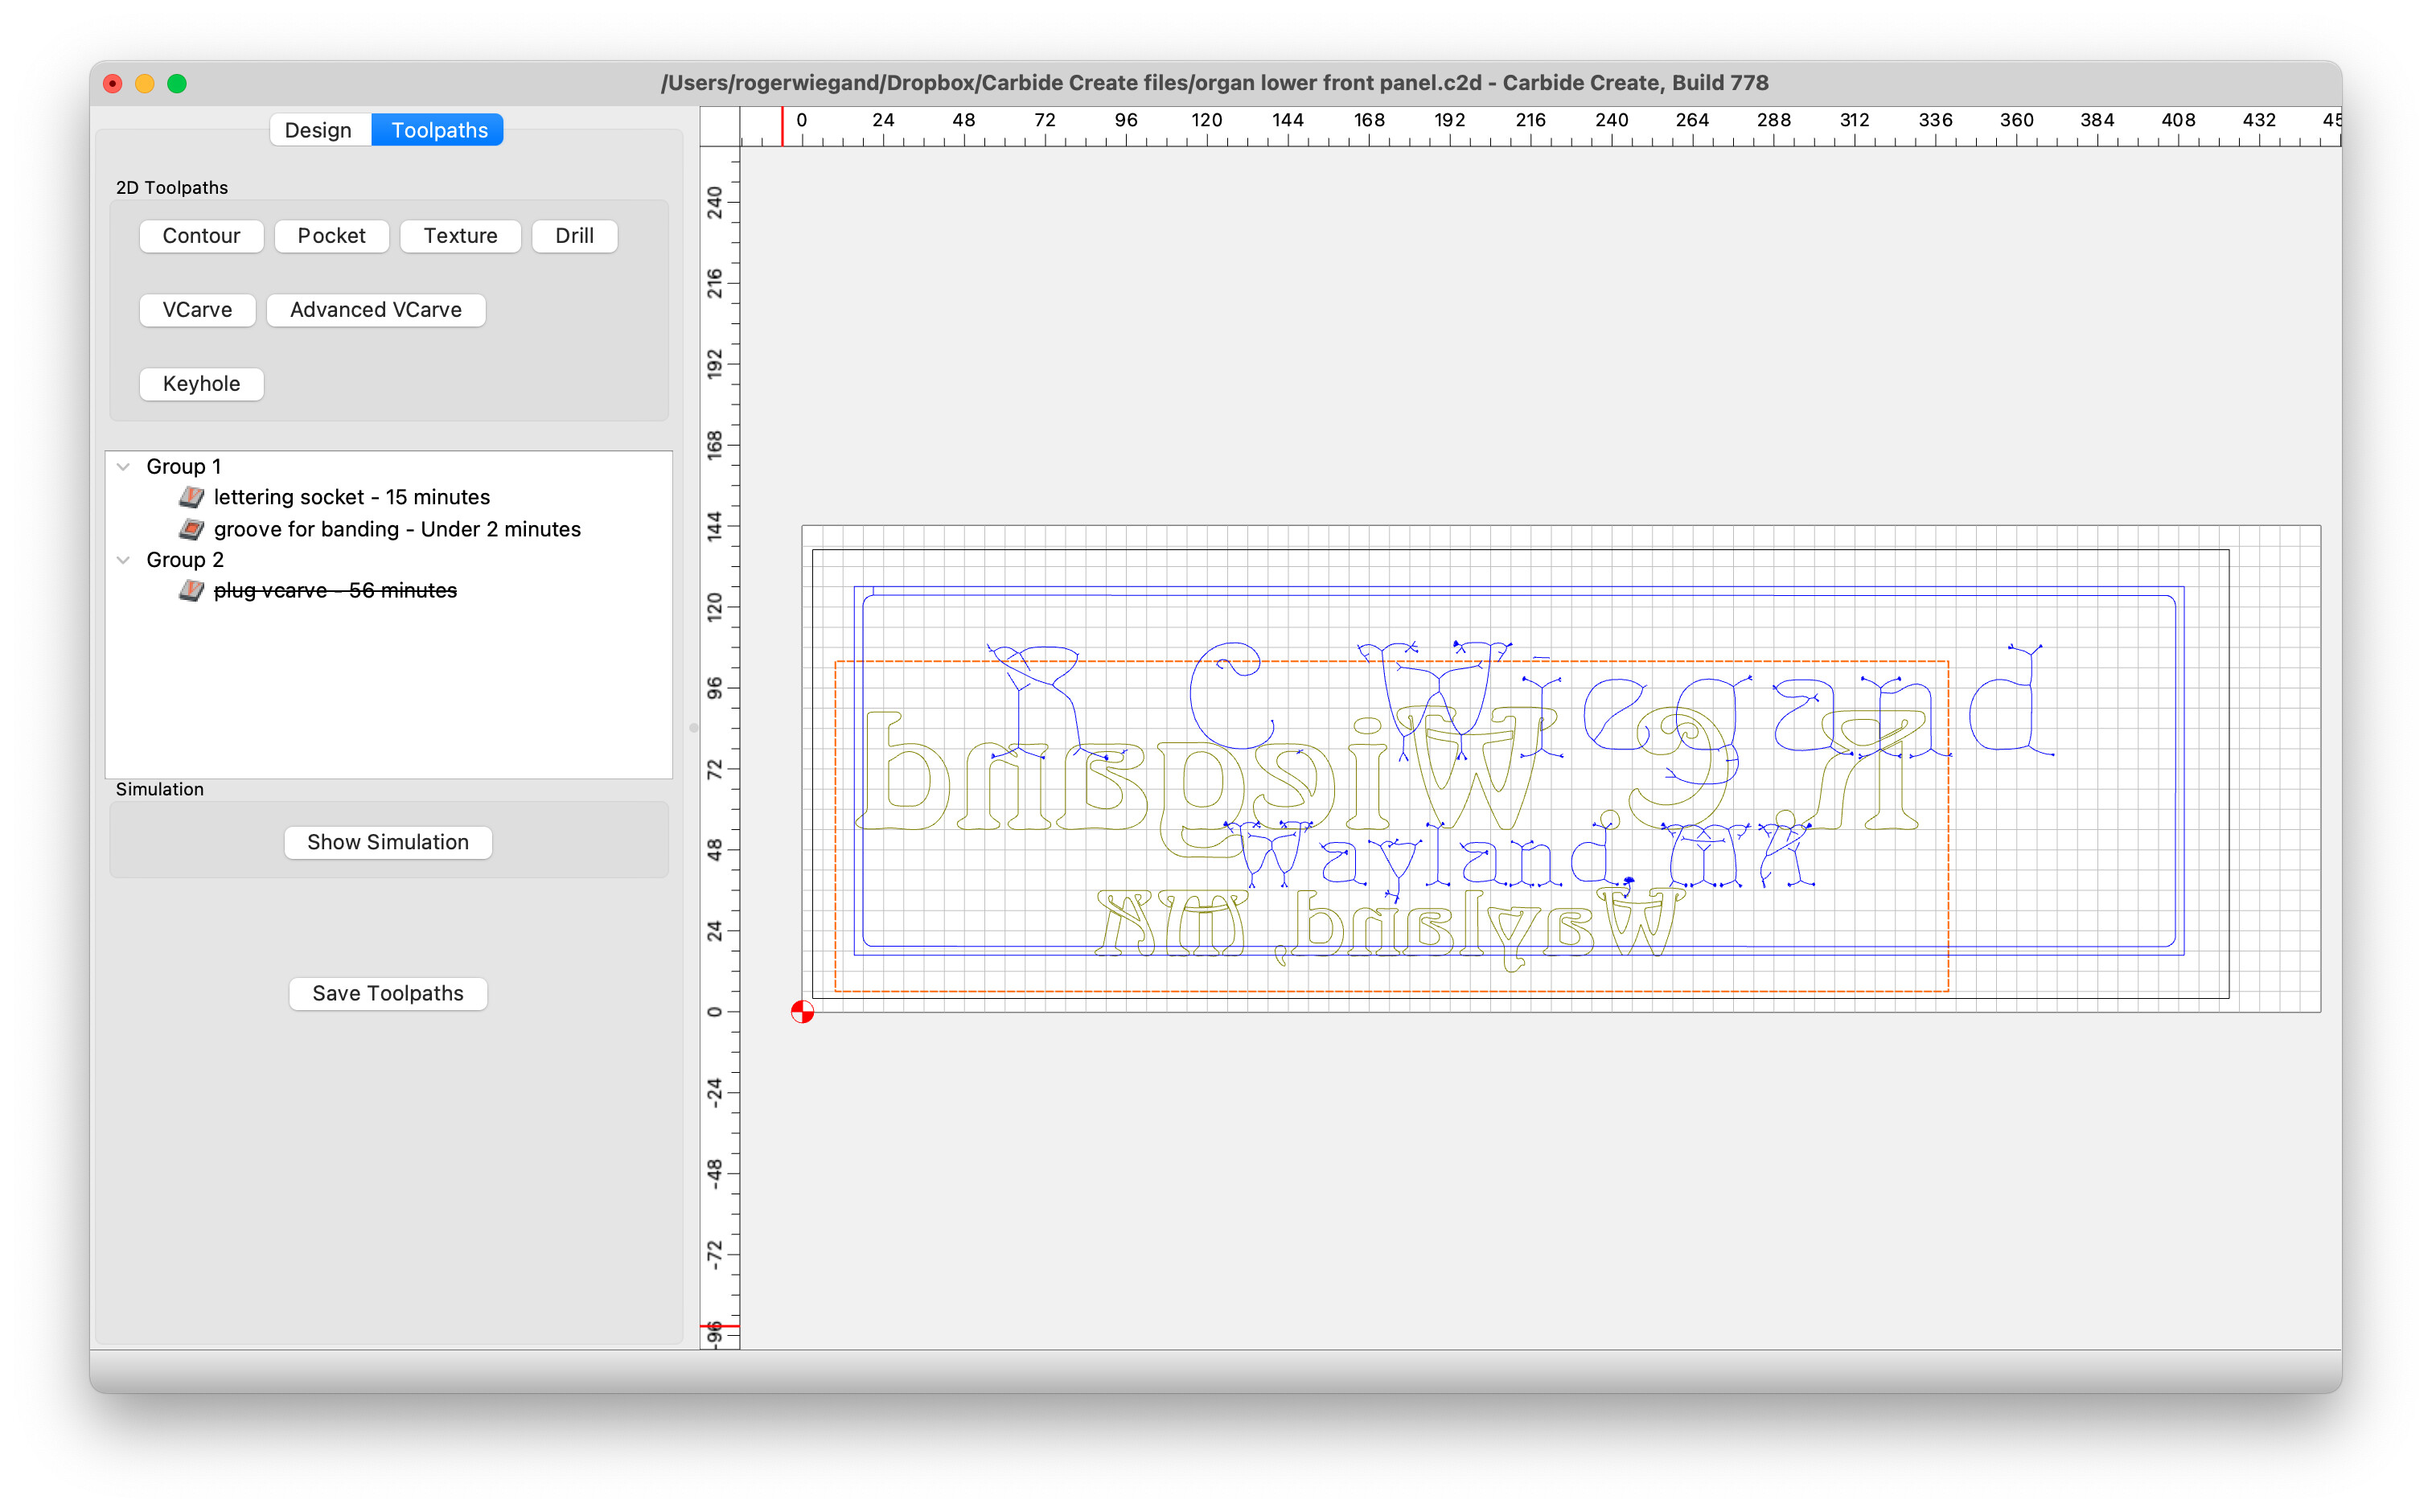This screenshot has width=2432, height=1512.
Task: Click Show Simulation button
Action: tap(388, 842)
